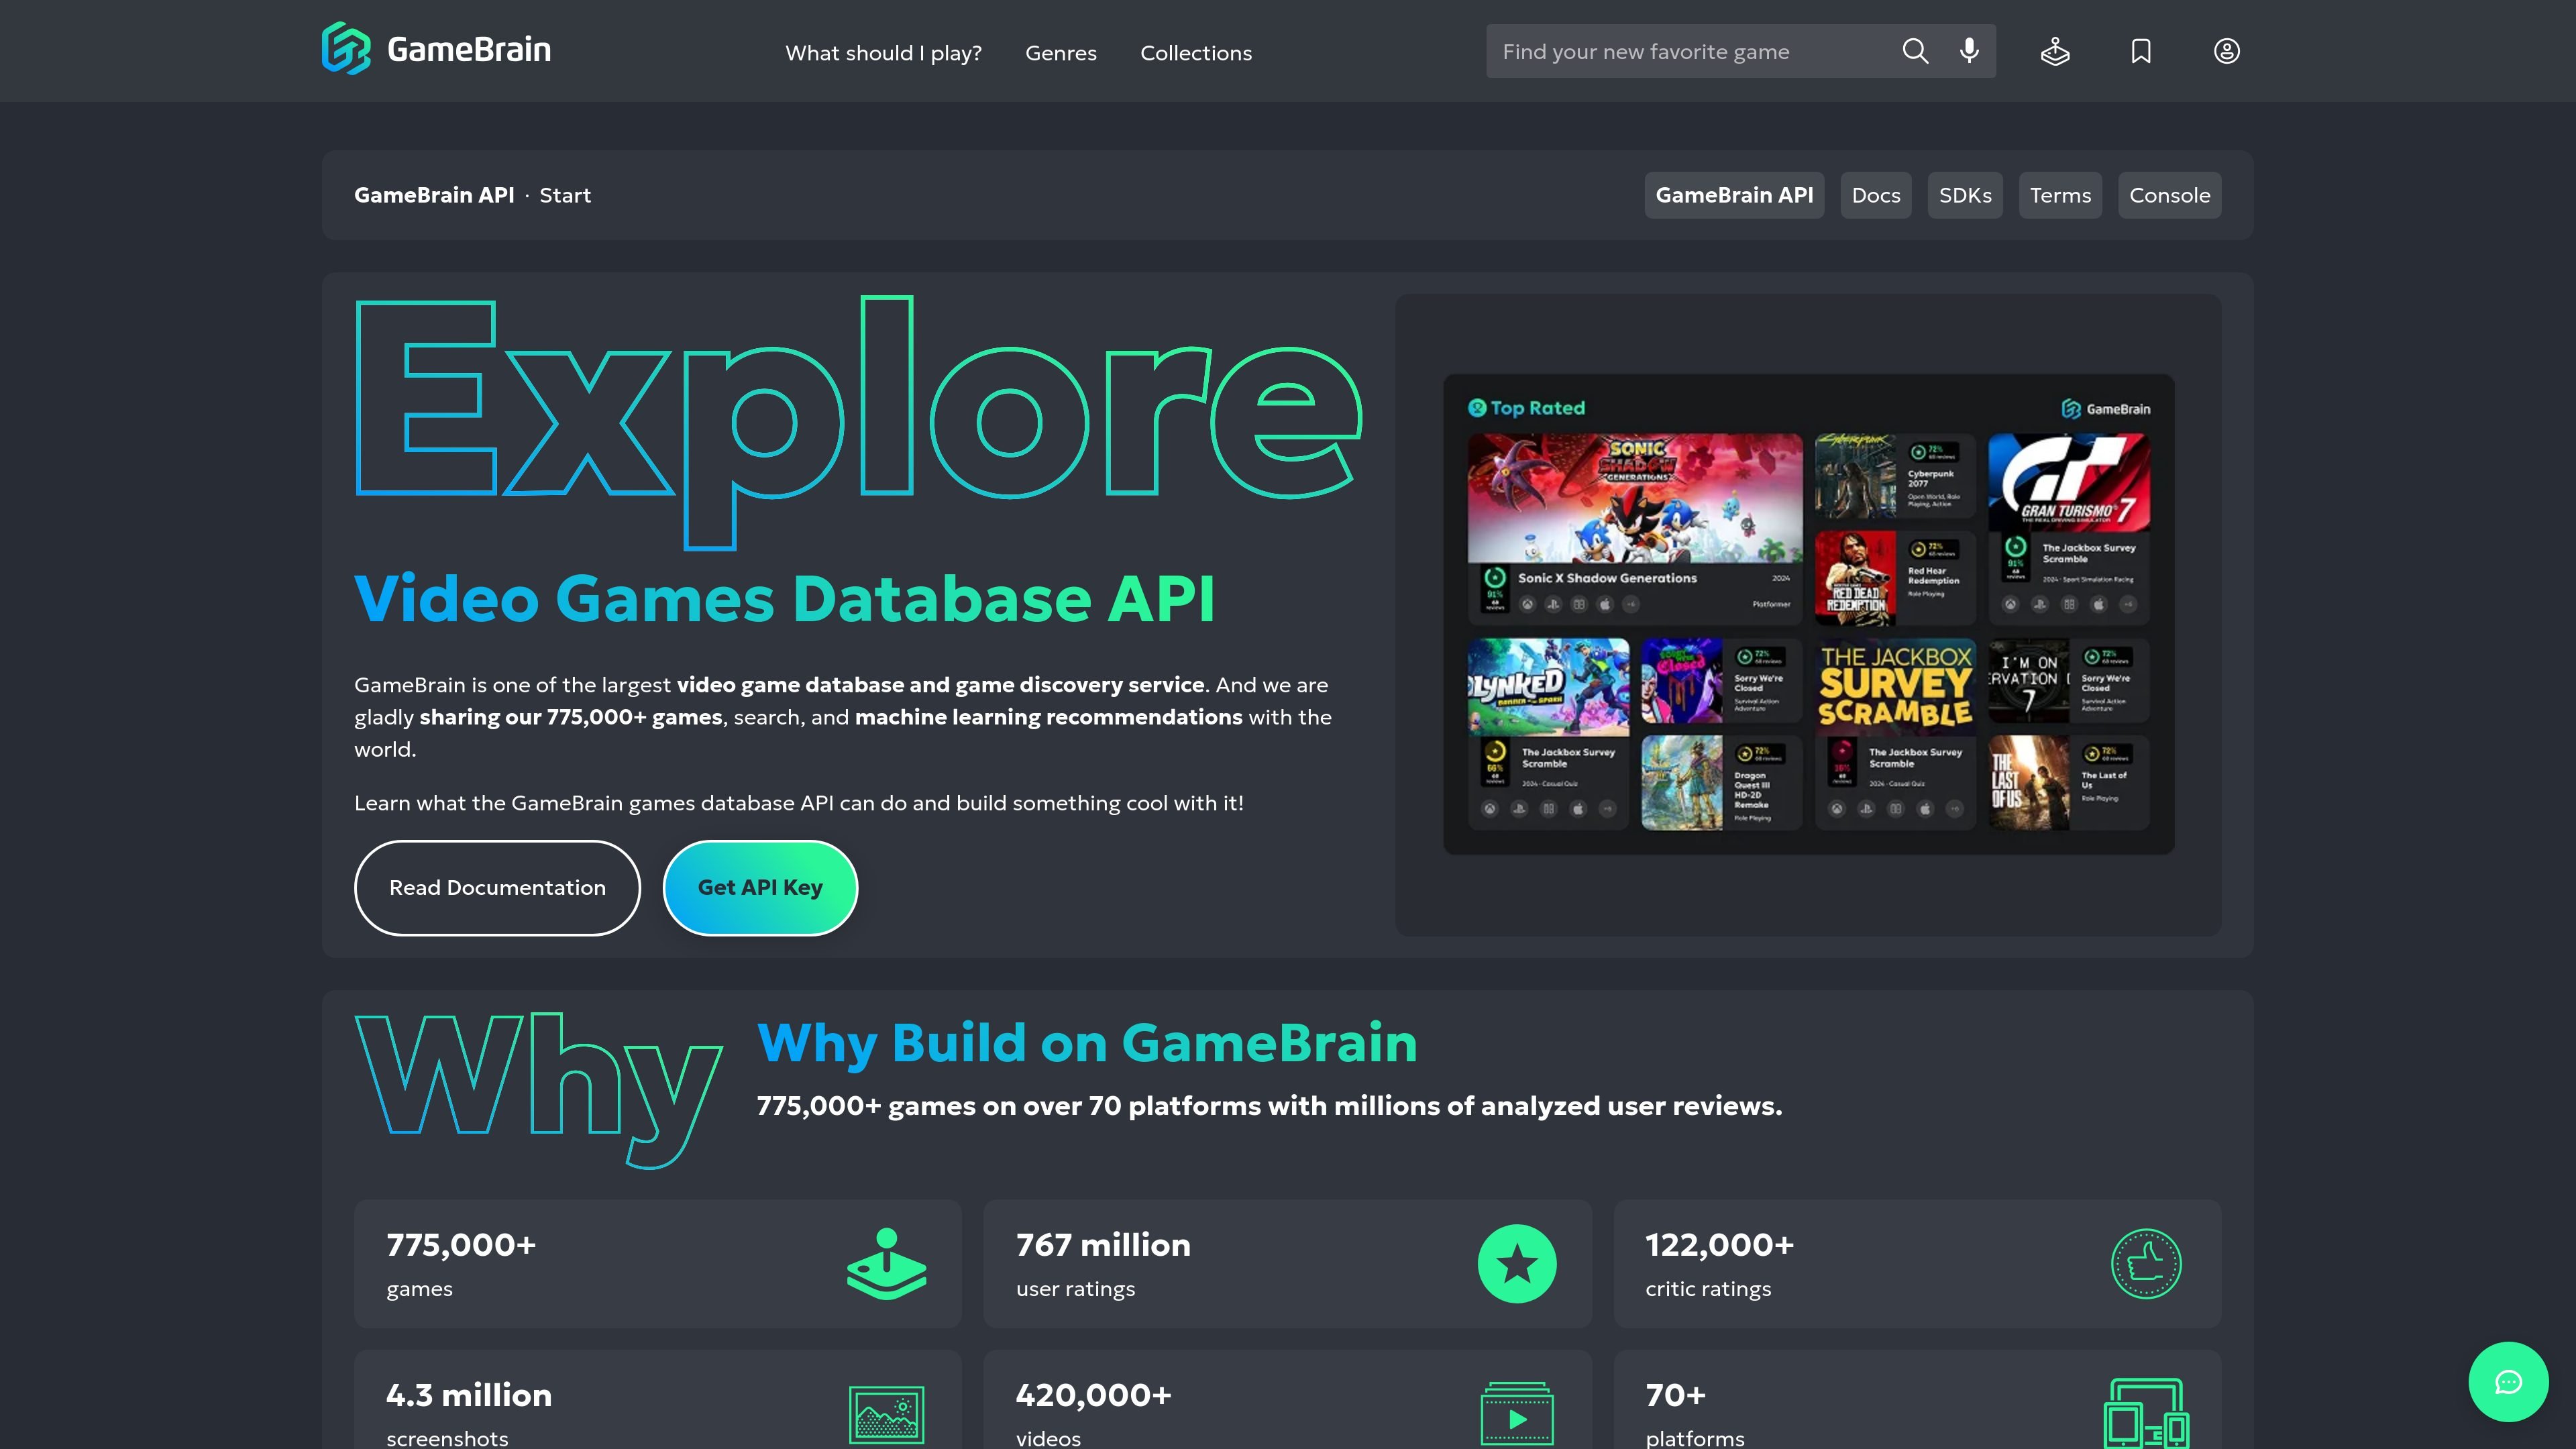The width and height of the screenshot is (2576, 1449).
Task: Open the Genres menu item
Action: click(1060, 53)
